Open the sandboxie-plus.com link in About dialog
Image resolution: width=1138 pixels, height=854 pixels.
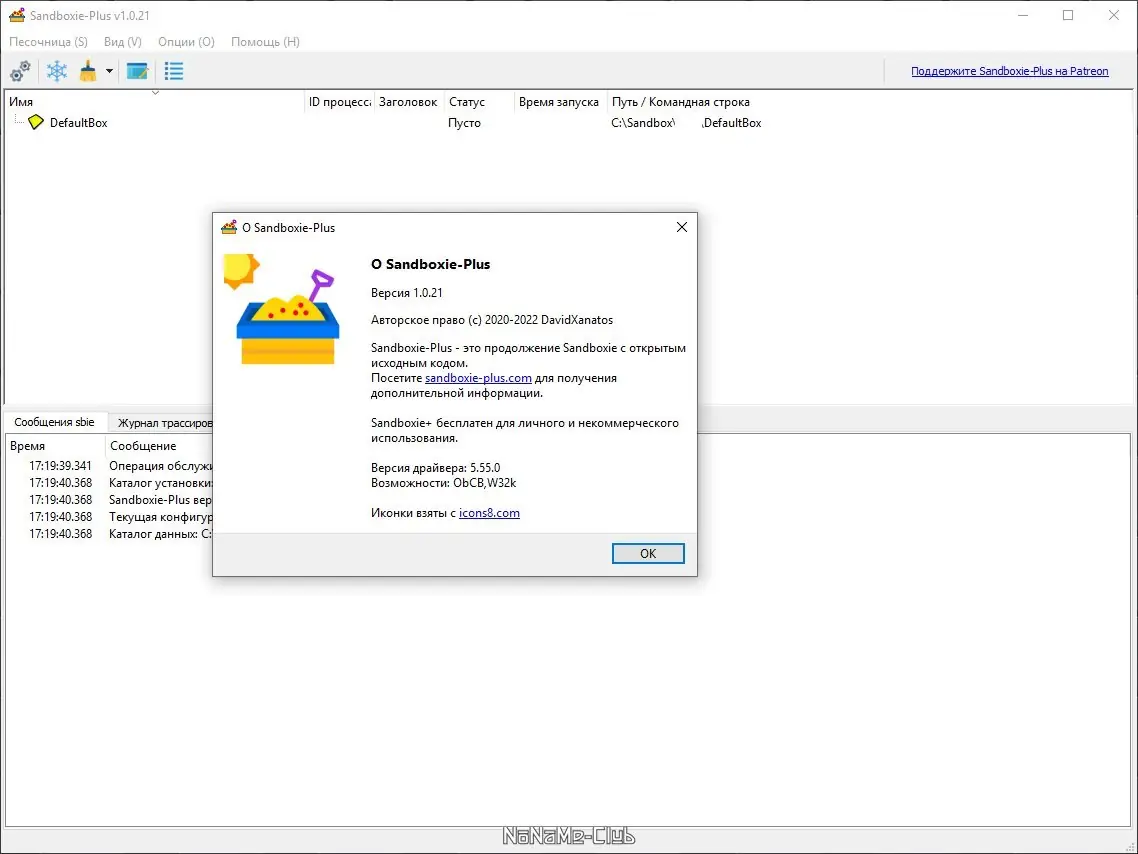click(478, 378)
